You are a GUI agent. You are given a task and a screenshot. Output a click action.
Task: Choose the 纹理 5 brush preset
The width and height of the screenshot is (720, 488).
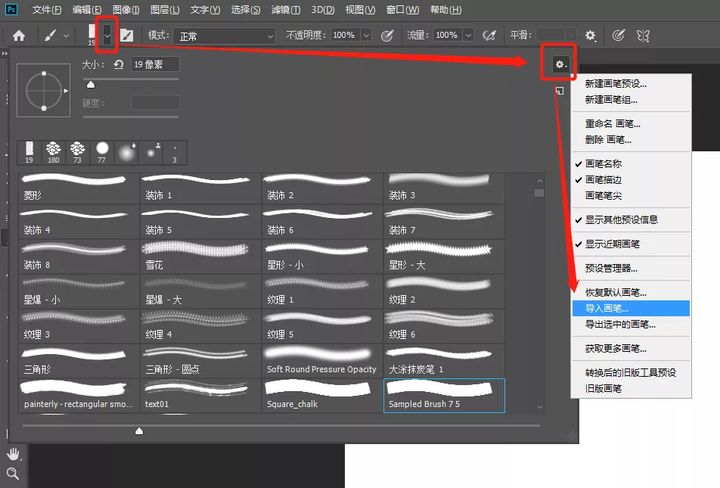[322, 327]
